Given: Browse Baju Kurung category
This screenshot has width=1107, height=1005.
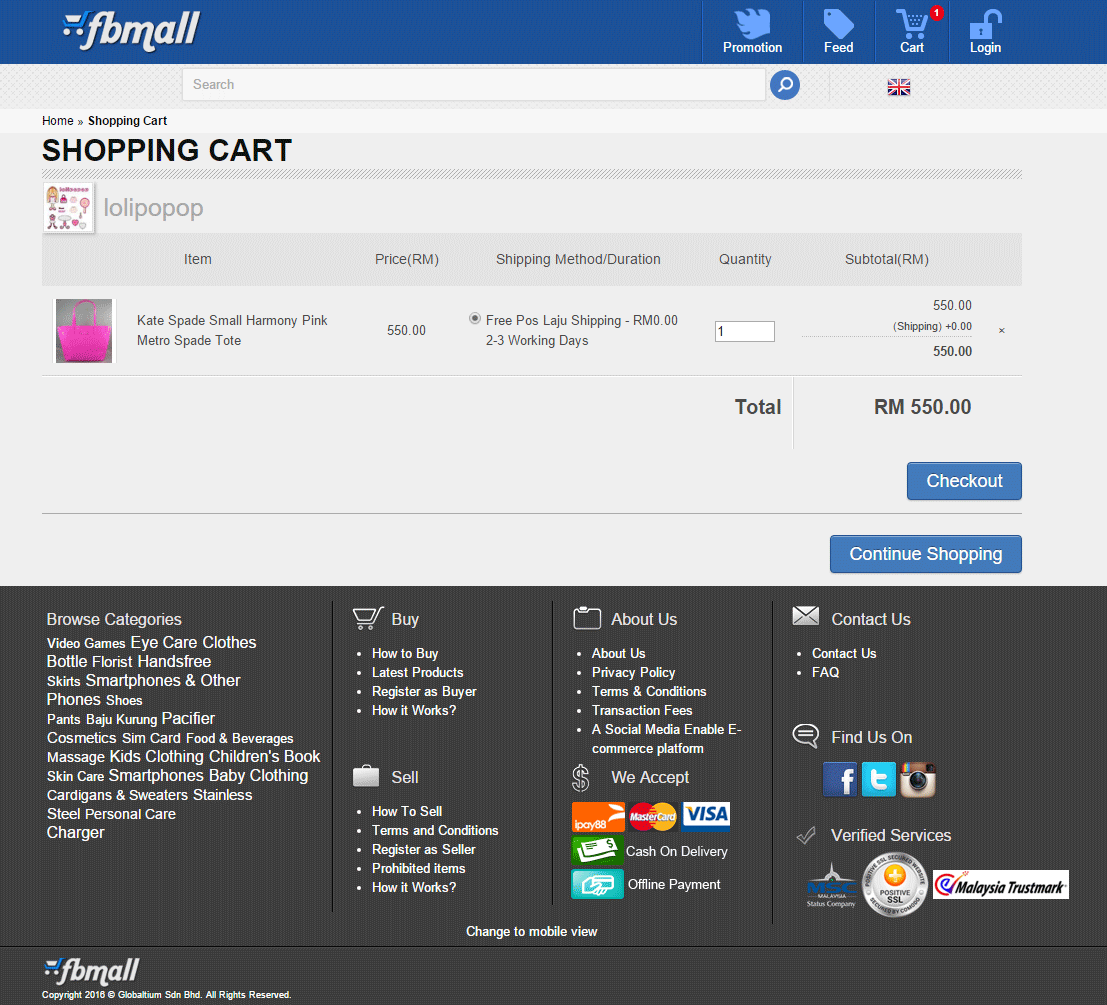Looking at the screenshot, I should pyautogui.click(x=121, y=719).
